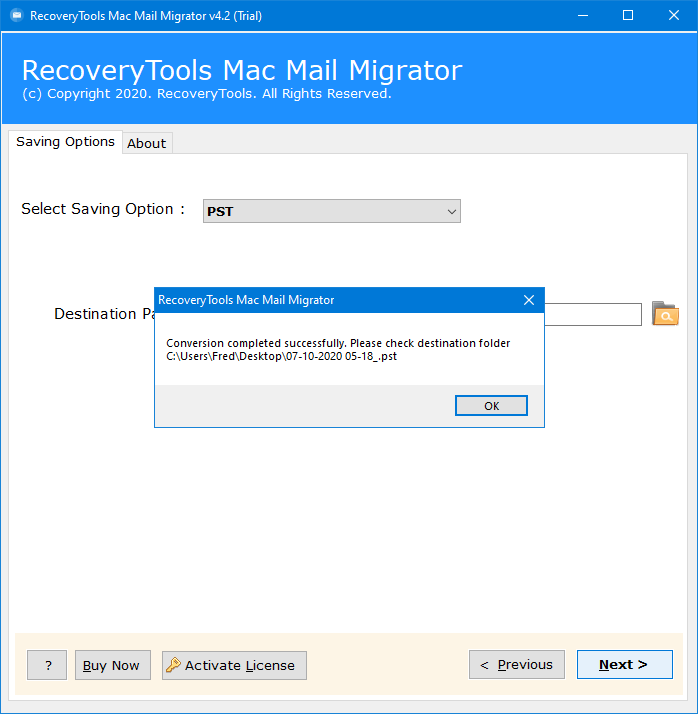Viewport: 698px width, 714px height.
Task: Click the help question mark button
Action: tap(47, 665)
